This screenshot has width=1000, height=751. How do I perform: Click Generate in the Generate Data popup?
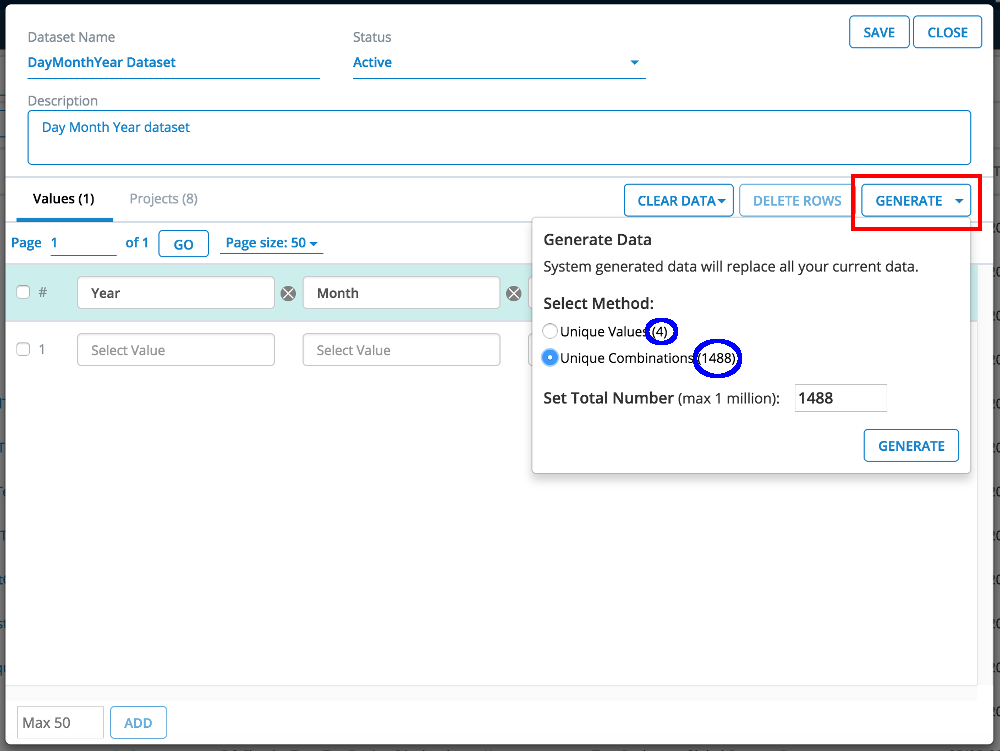(x=910, y=446)
